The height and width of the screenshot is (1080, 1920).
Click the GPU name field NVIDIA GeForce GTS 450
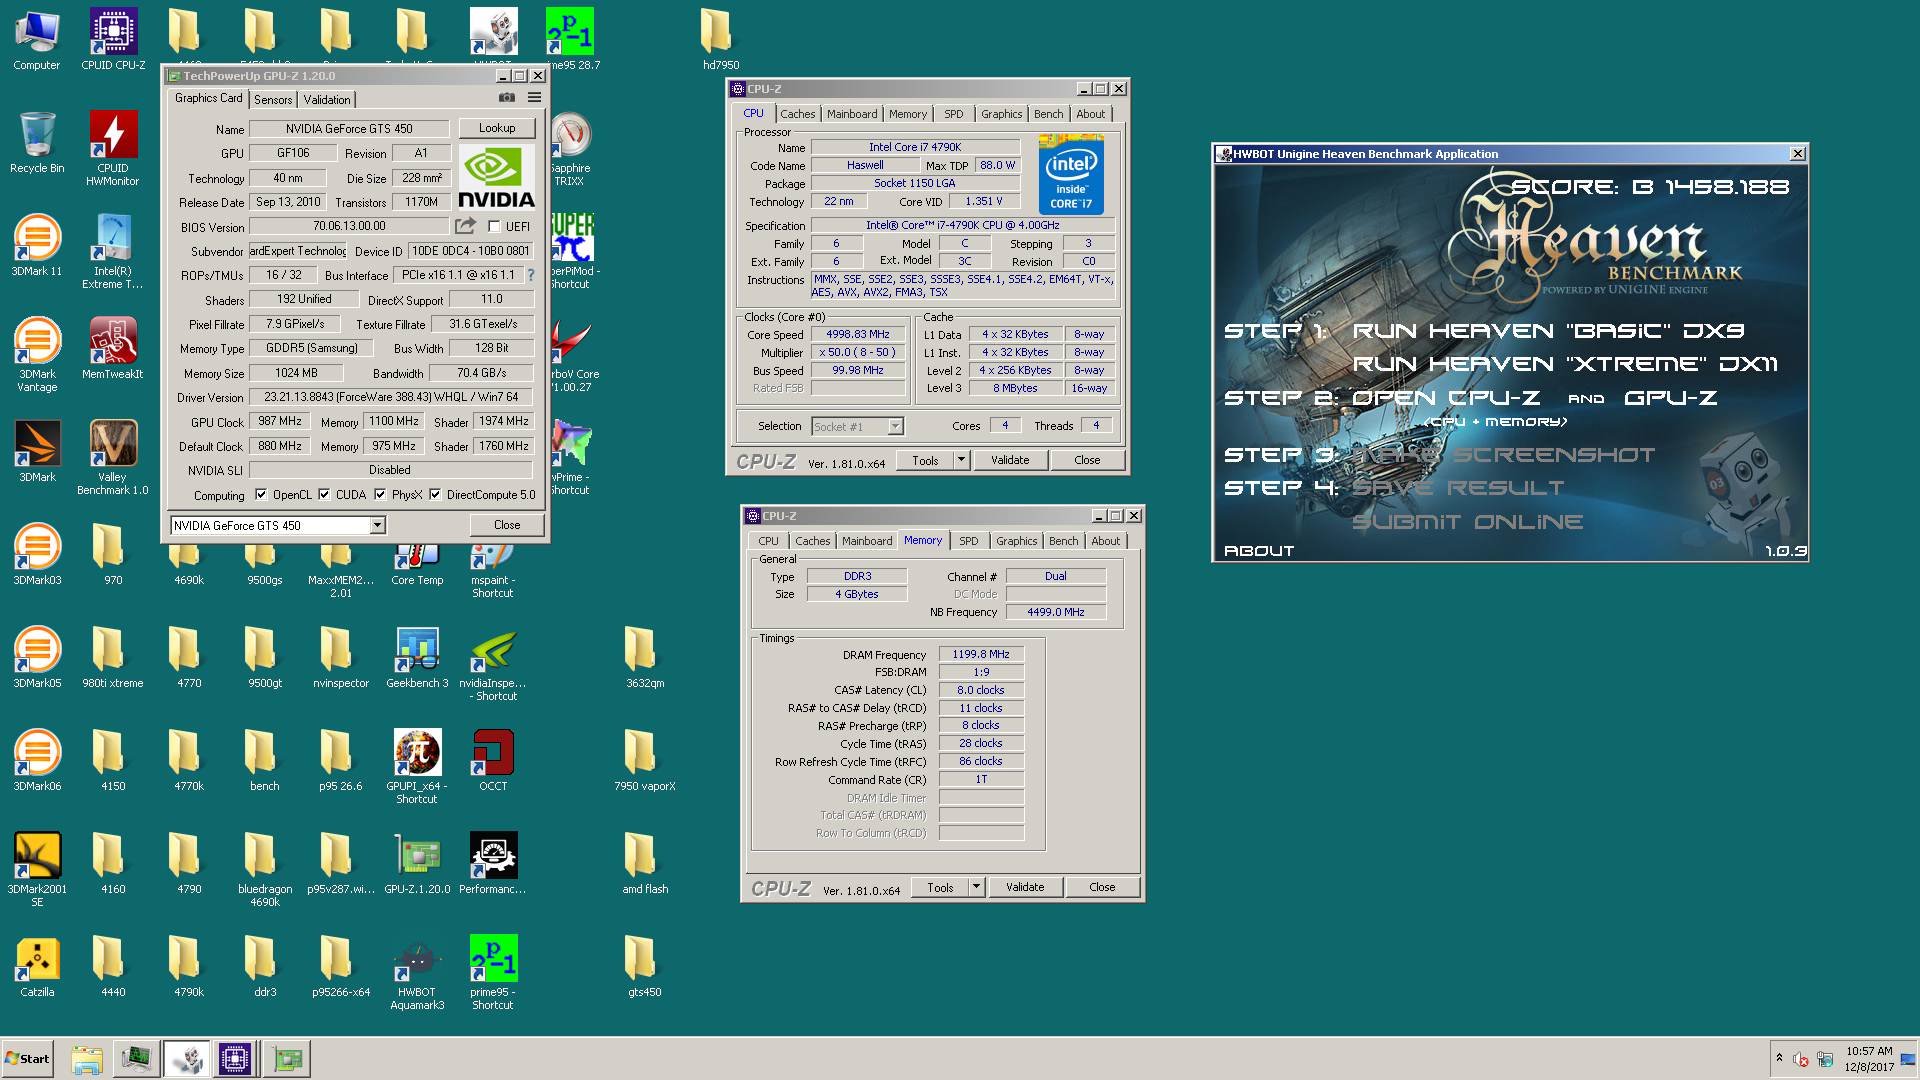(x=350, y=129)
